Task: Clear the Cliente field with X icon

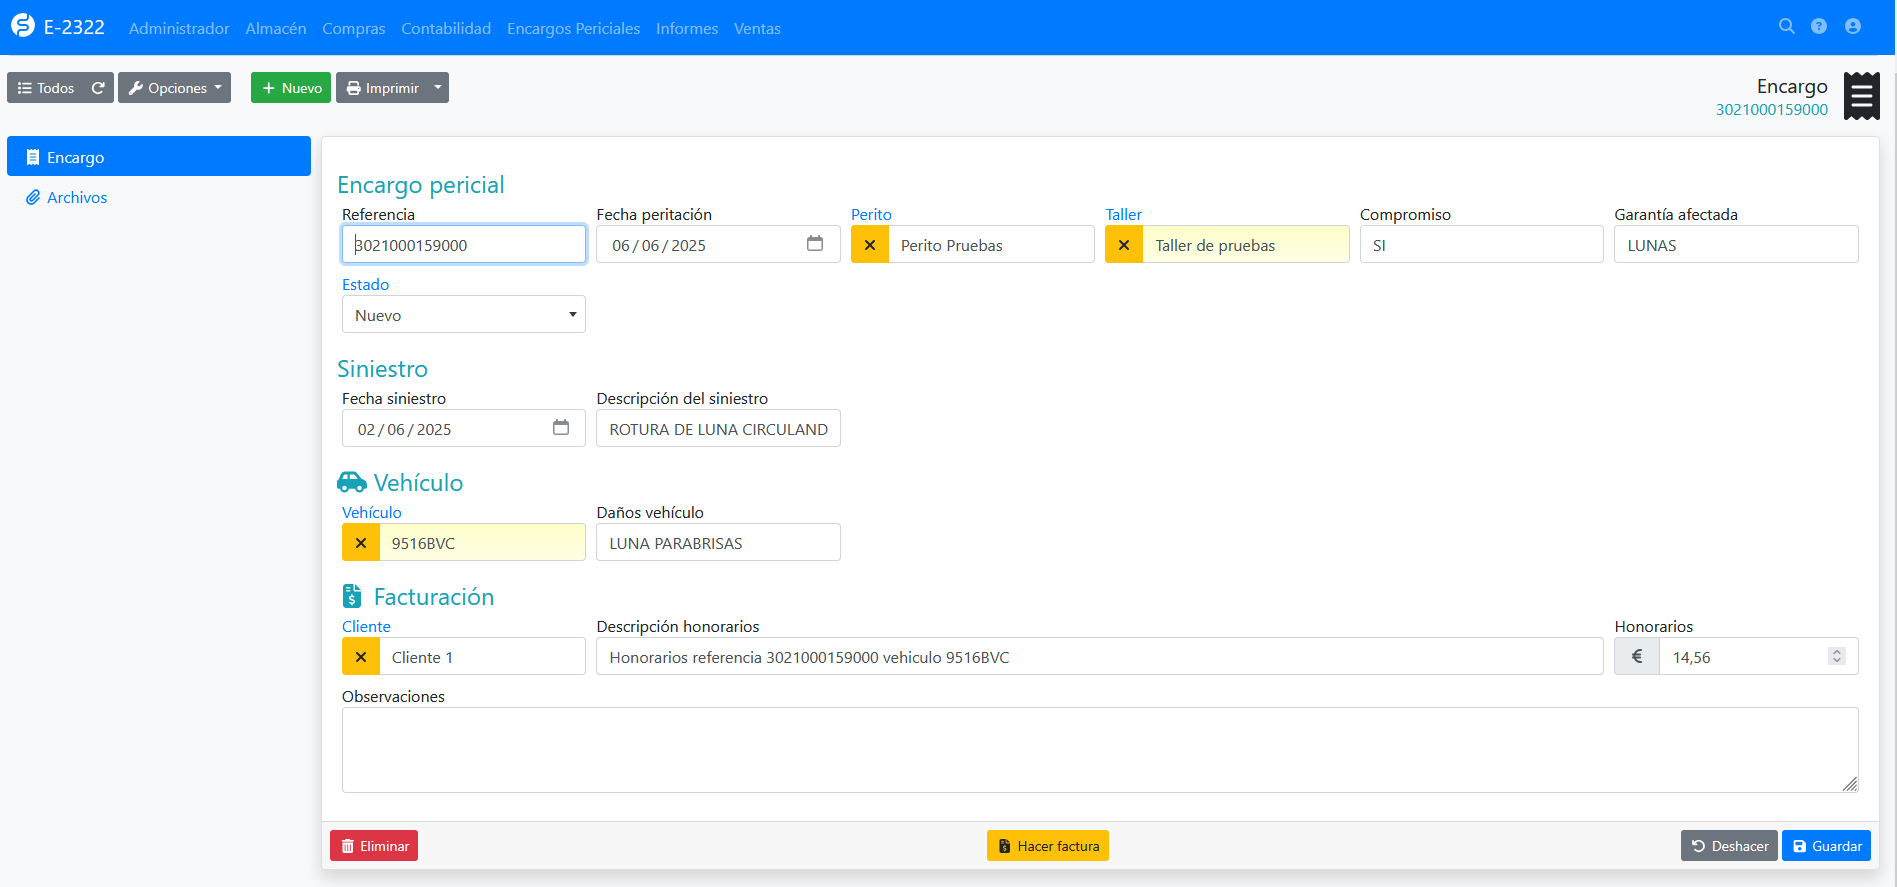Action: tap(361, 657)
